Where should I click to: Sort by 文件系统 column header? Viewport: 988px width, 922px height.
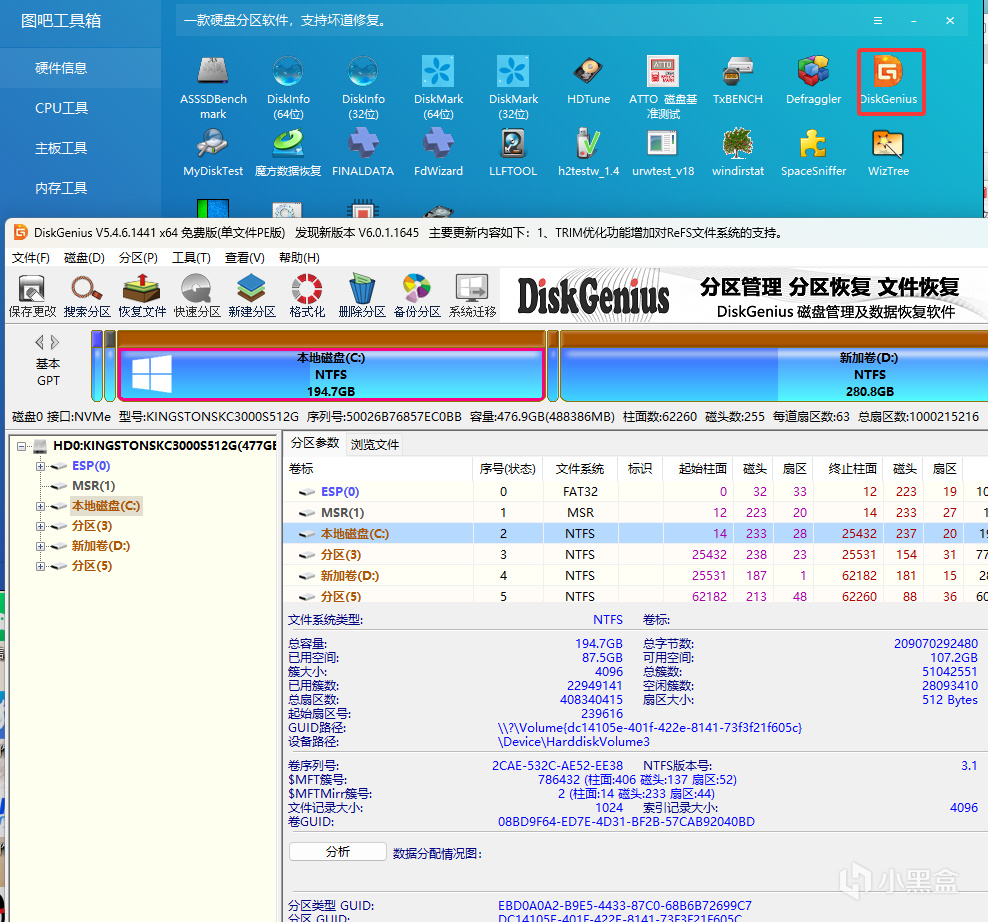click(580, 469)
